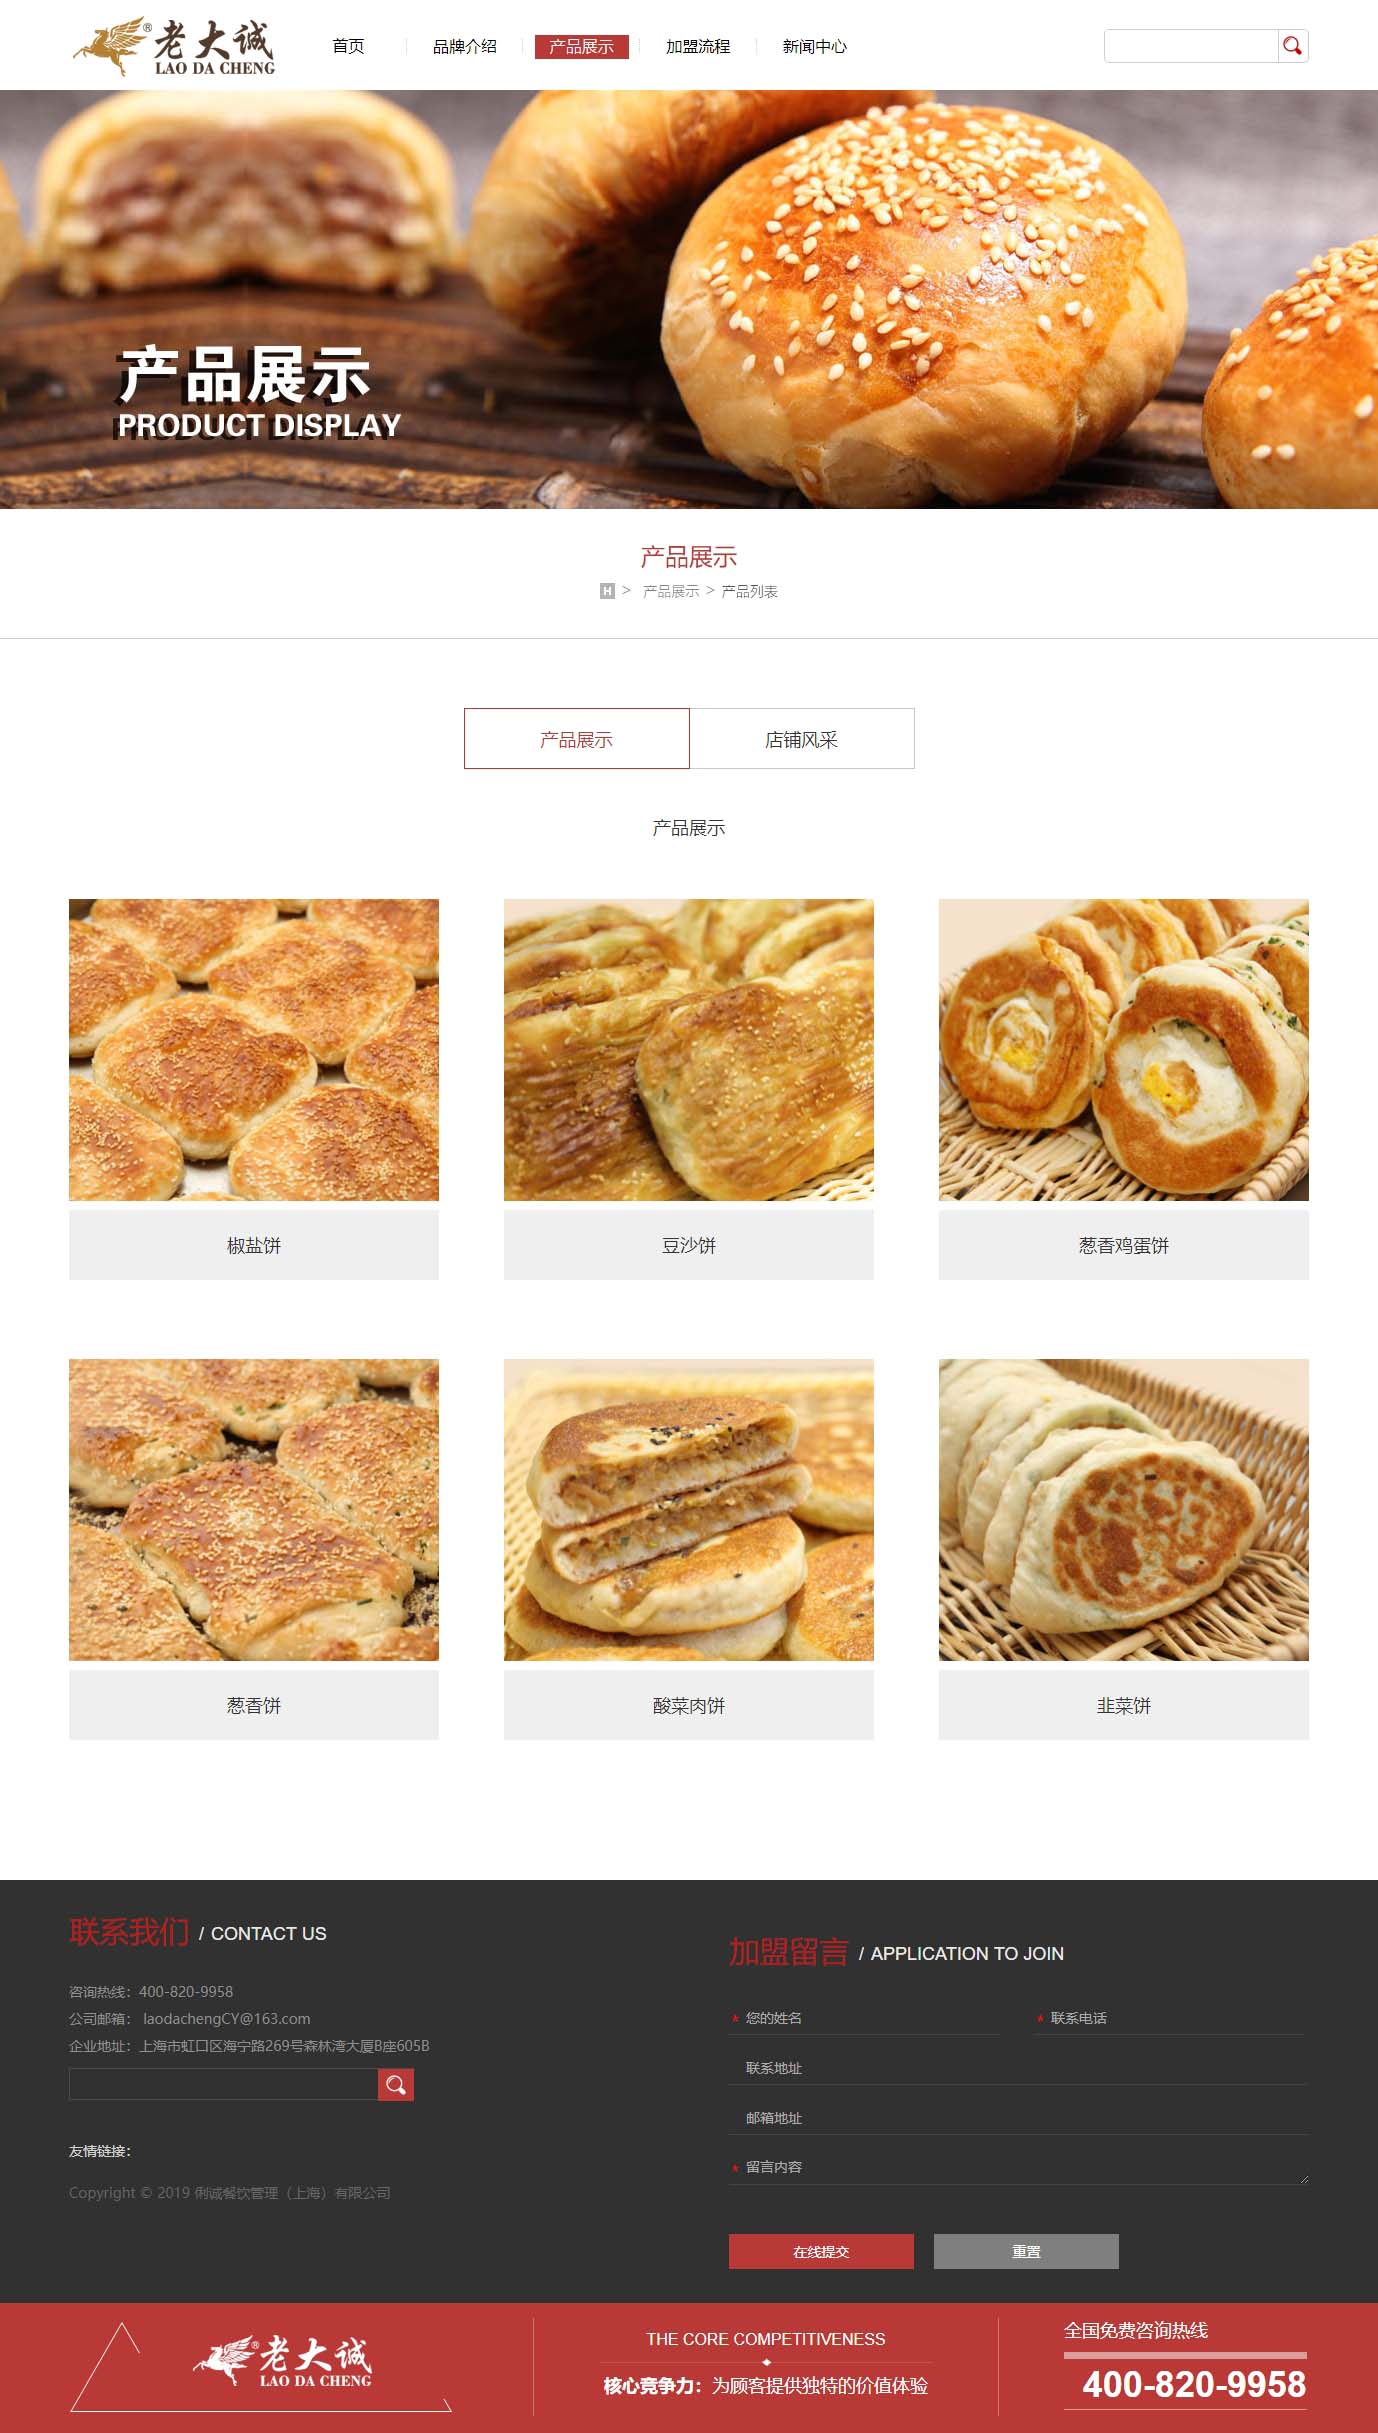Viewport: 1378px width, 2433px height.
Task: Click the header search magnifier icon
Action: click(1292, 46)
